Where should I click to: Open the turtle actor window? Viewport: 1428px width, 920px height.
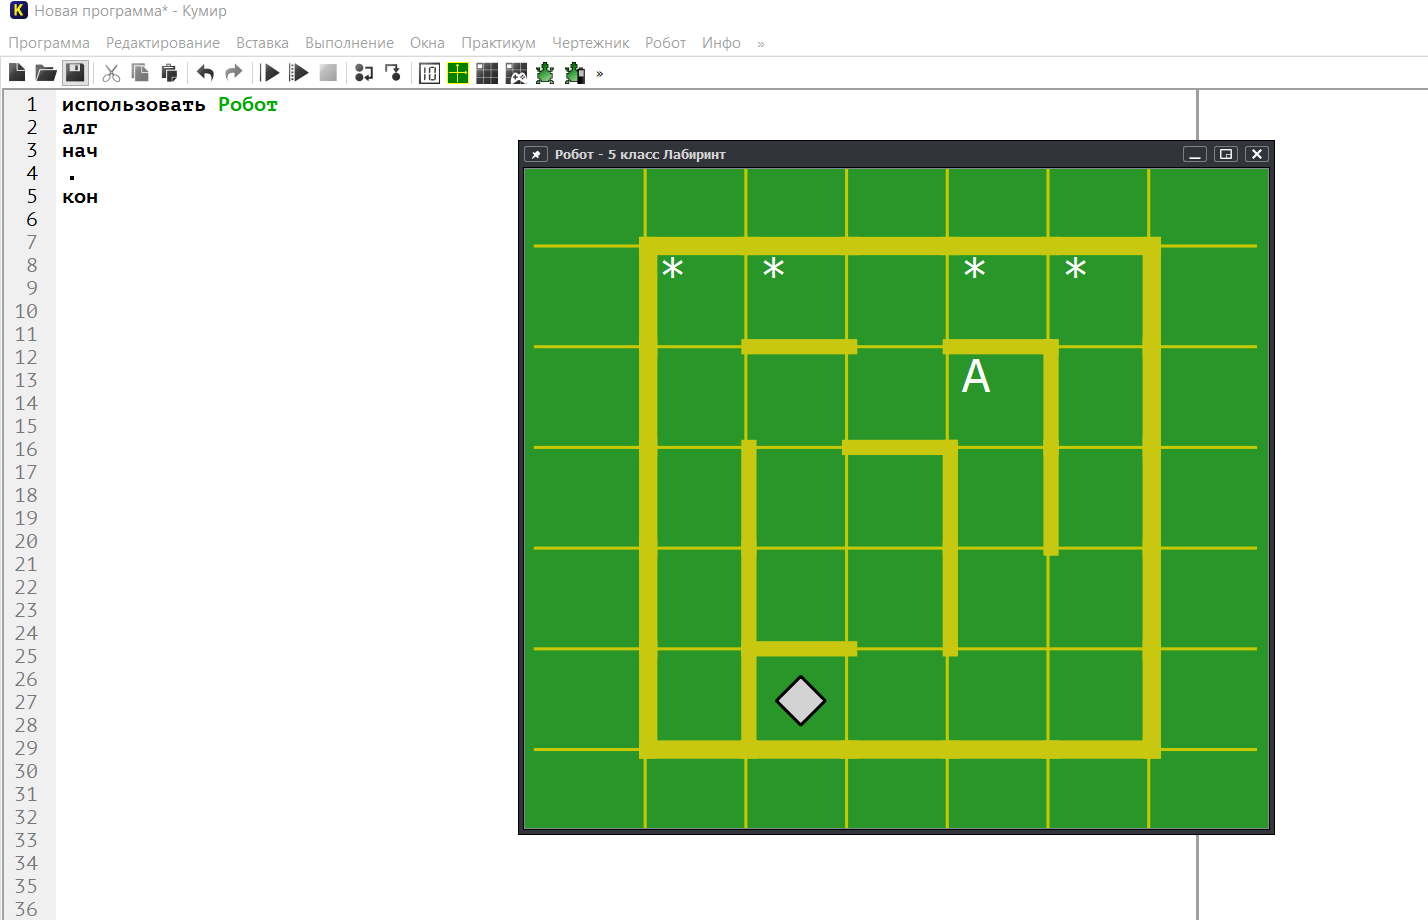pyautogui.click(x=545, y=72)
